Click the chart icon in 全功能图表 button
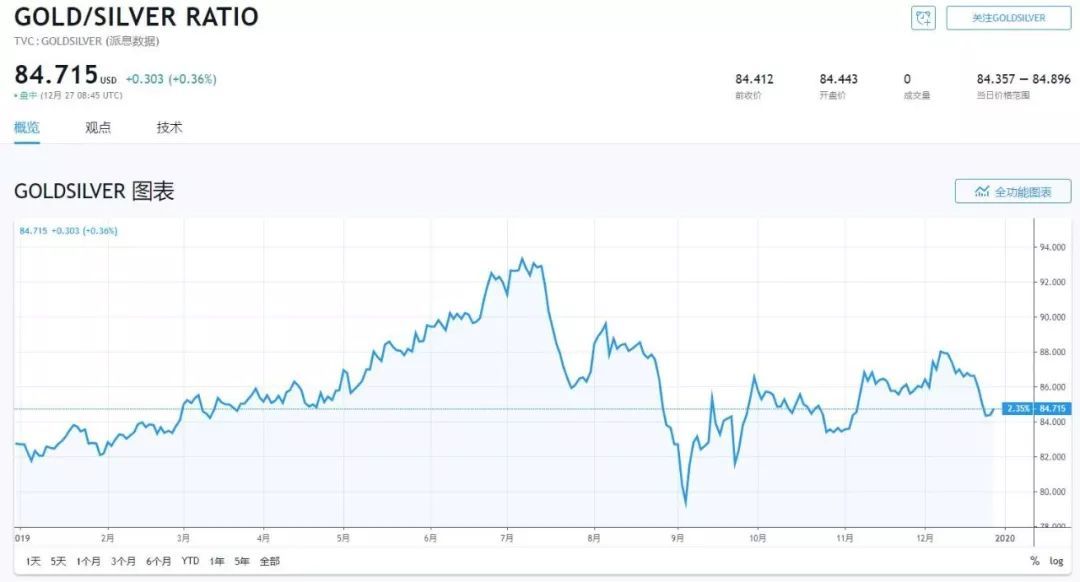Image resolution: width=1080 pixels, height=582 pixels. [x=981, y=191]
